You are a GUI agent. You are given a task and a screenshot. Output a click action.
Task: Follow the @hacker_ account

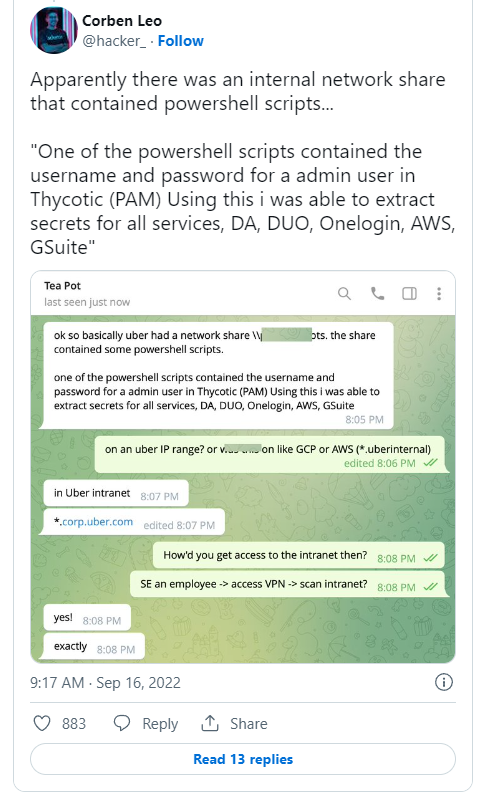point(180,41)
